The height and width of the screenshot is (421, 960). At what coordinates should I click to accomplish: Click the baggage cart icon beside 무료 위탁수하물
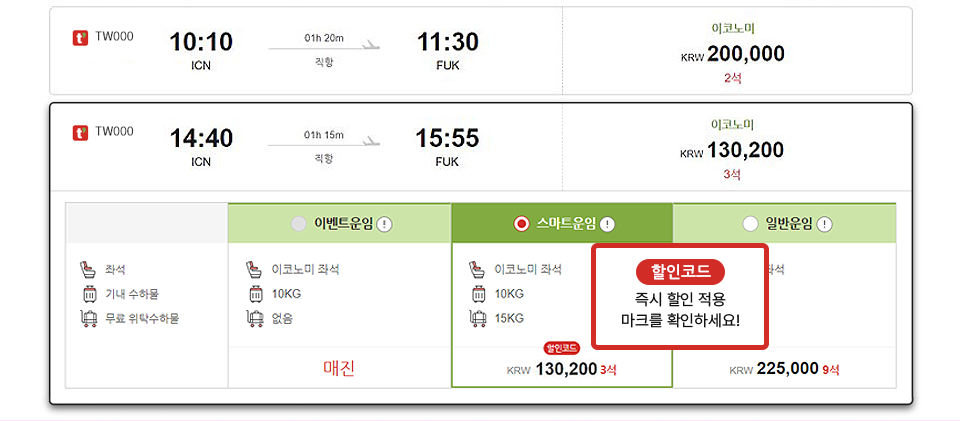pyautogui.click(x=87, y=318)
